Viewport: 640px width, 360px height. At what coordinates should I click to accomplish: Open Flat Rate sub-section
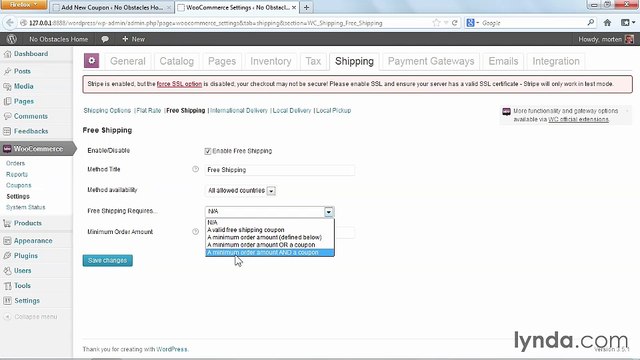tap(149, 111)
